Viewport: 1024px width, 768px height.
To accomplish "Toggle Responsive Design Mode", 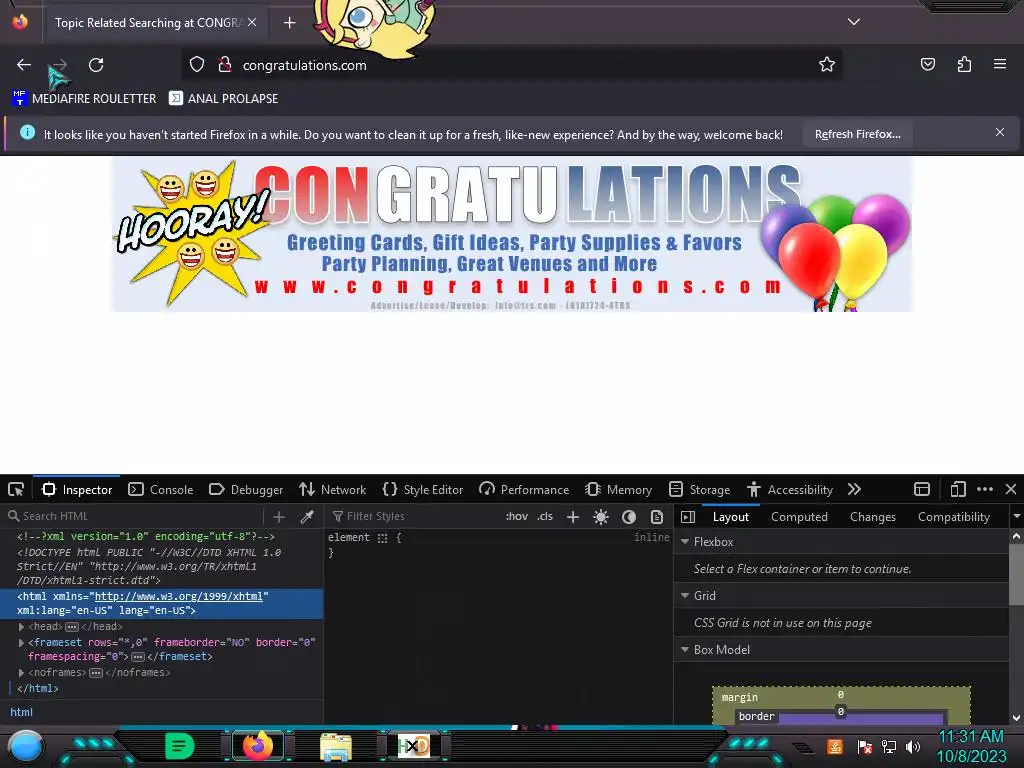I will pos(958,490).
